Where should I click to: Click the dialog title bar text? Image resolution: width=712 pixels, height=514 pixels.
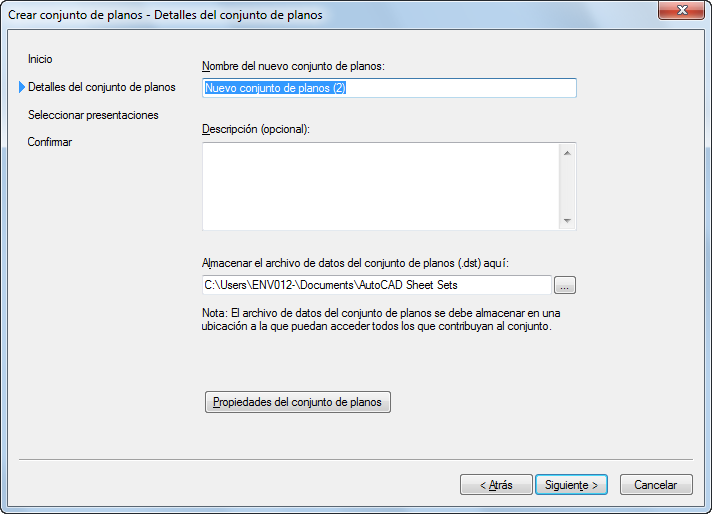[165, 15]
